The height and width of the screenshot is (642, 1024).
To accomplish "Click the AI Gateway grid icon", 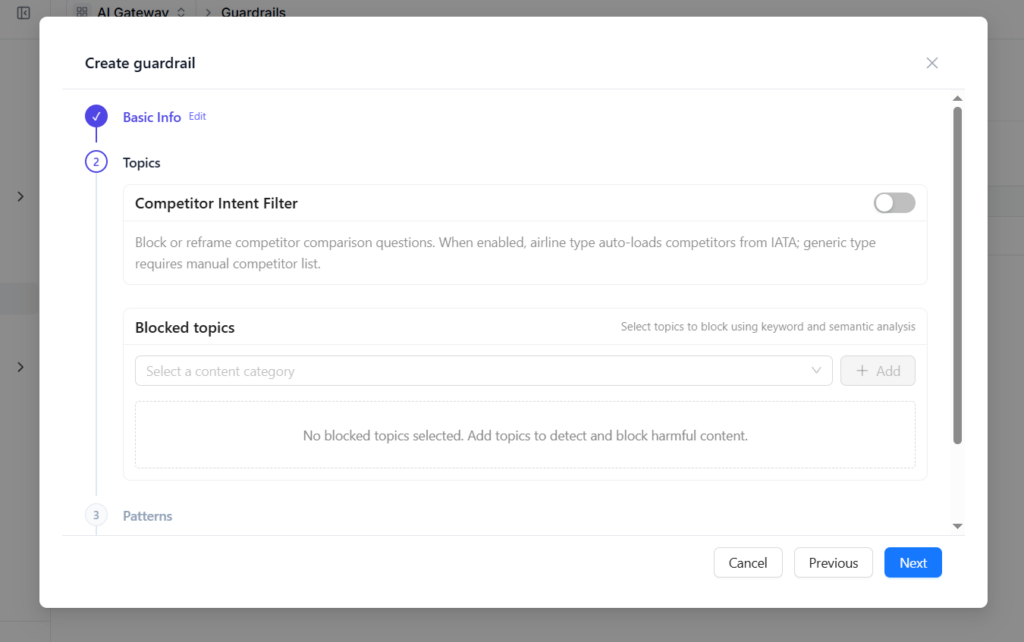I will coord(82,12).
